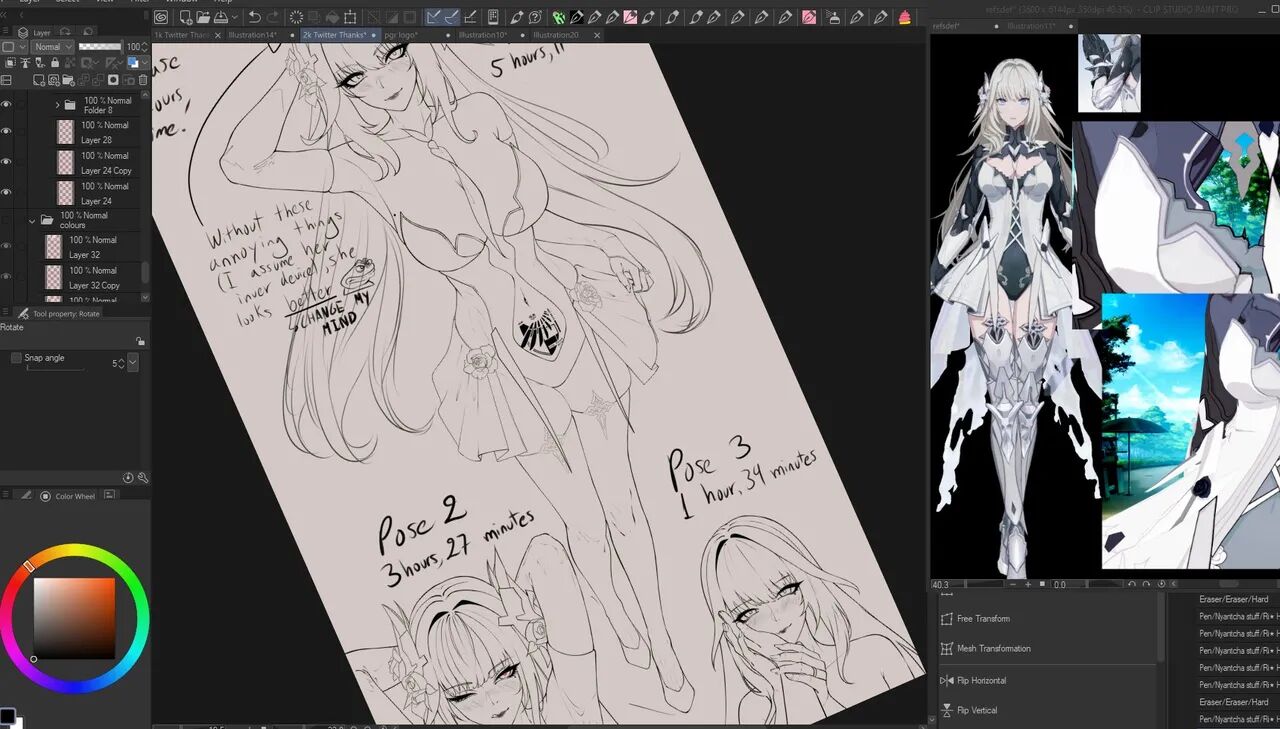Hide Layer 28 with its eye icon
1280x729 pixels.
tap(6, 132)
